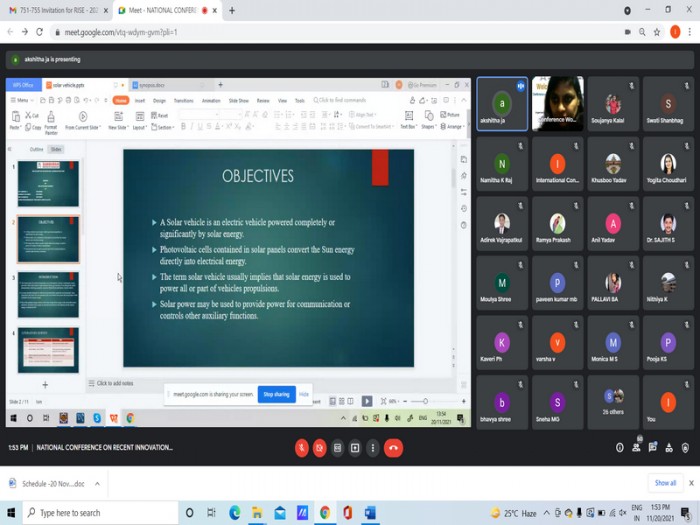Screen dimensions: 700x525
Task: Expand Schedule download item chevron
Action: pos(97,483)
